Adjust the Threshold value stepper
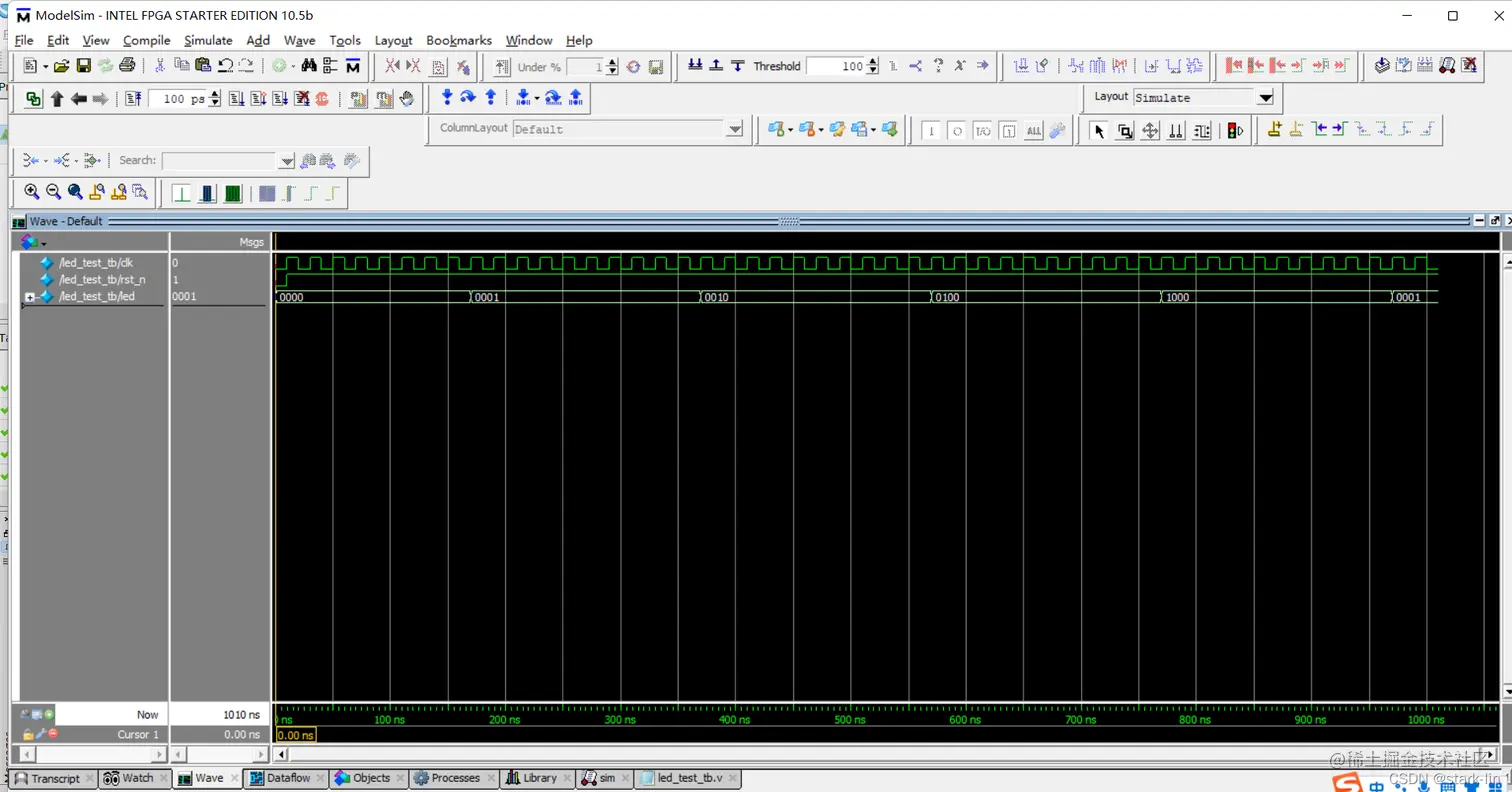This screenshot has width=1512, height=792. (x=873, y=66)
